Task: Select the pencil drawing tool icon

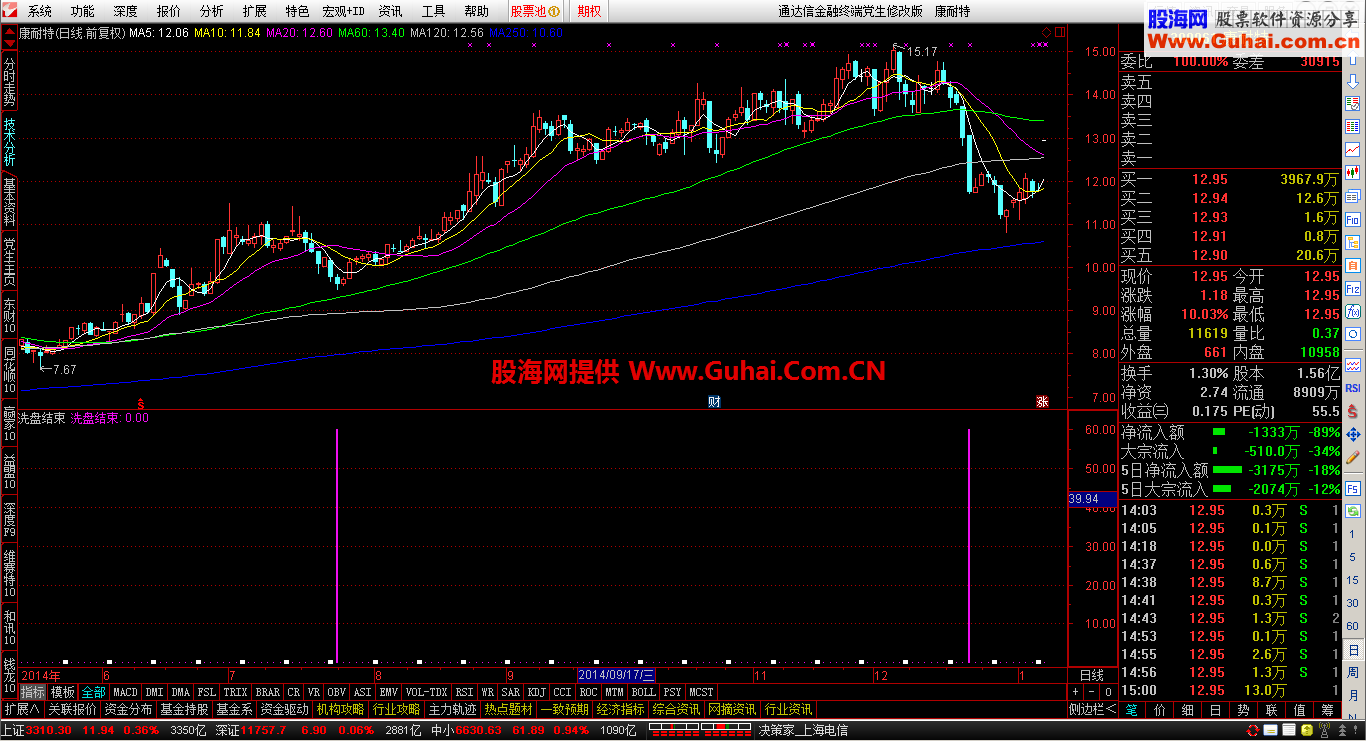Action: [1353, 457]
